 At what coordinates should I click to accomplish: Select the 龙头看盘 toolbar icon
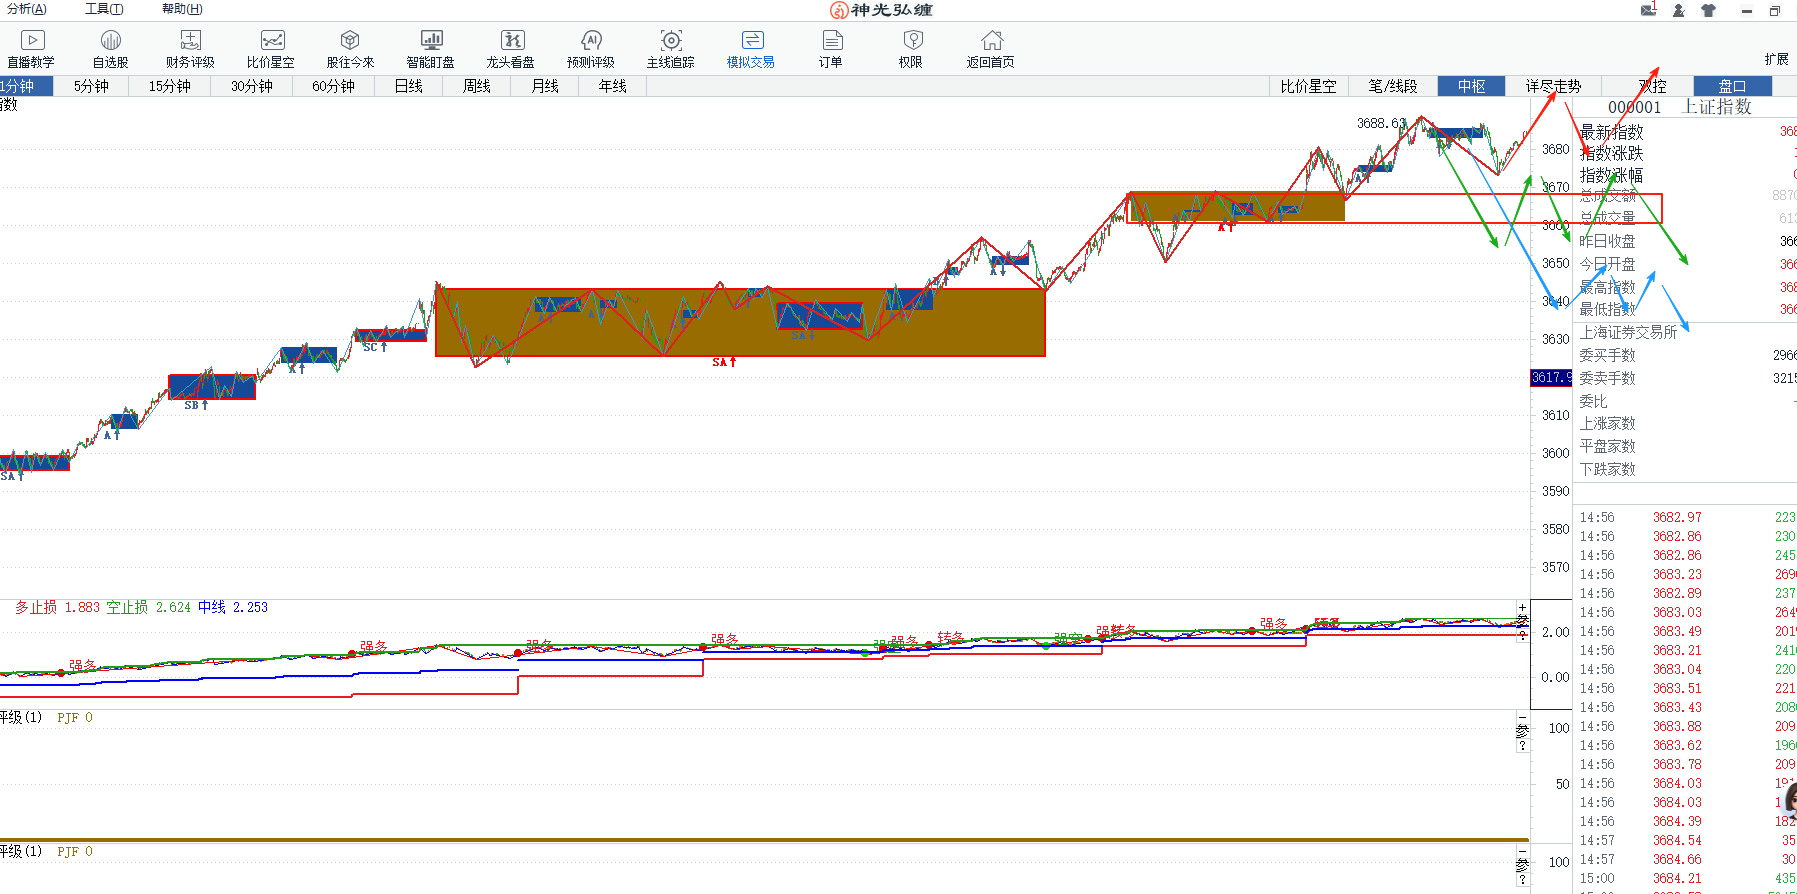click(x=511, y=48)
